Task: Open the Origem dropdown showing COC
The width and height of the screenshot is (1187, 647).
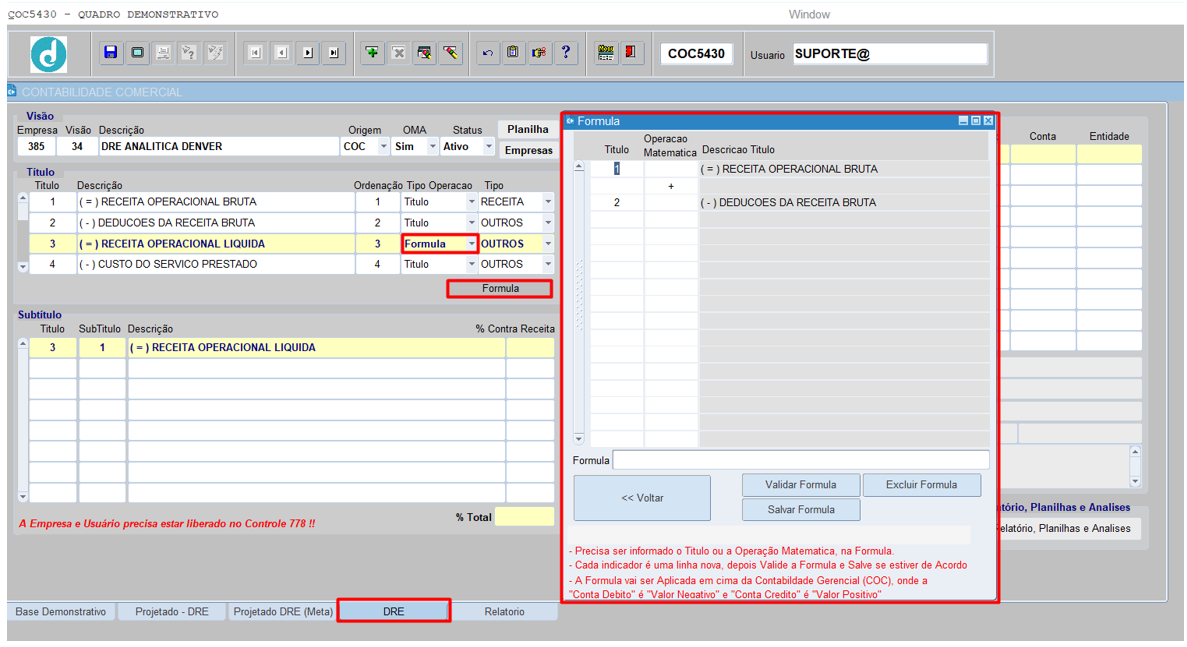Action: pos(383,147)
